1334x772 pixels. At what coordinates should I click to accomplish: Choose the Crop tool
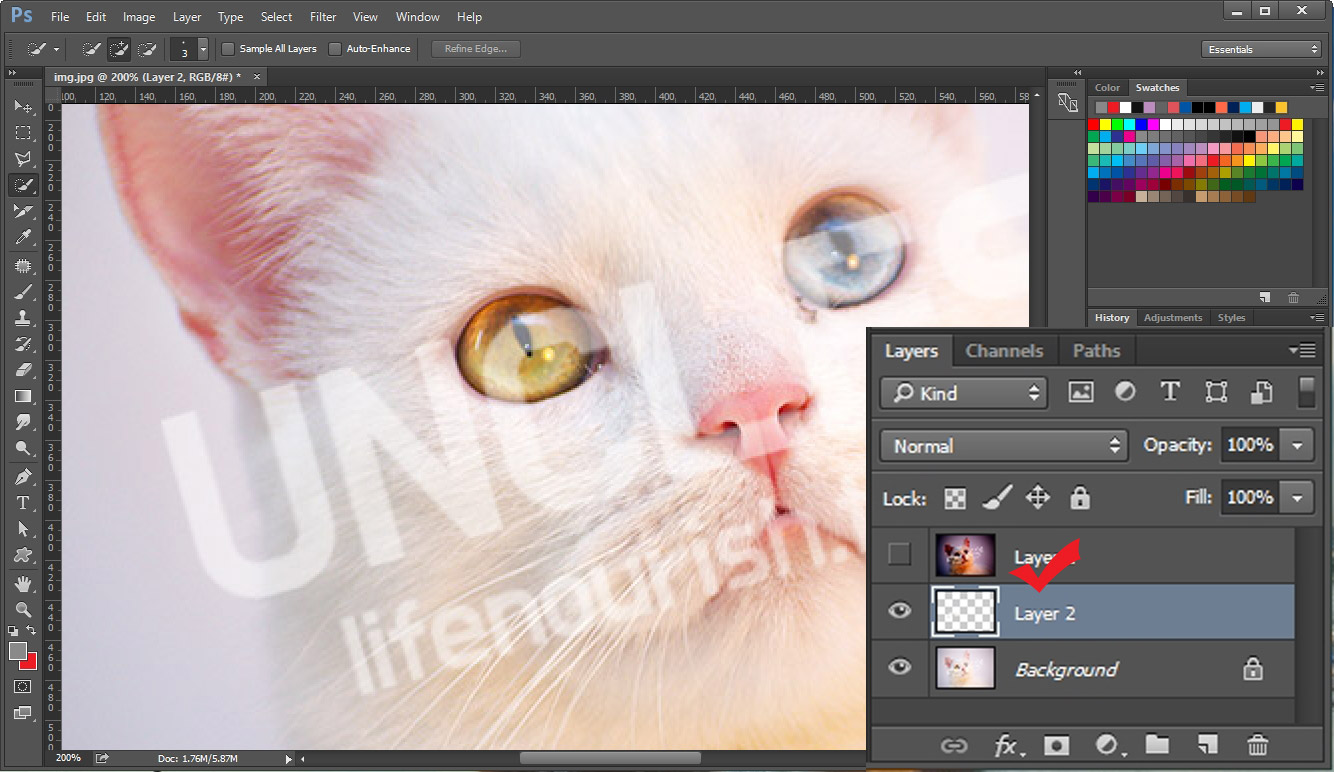23,211
